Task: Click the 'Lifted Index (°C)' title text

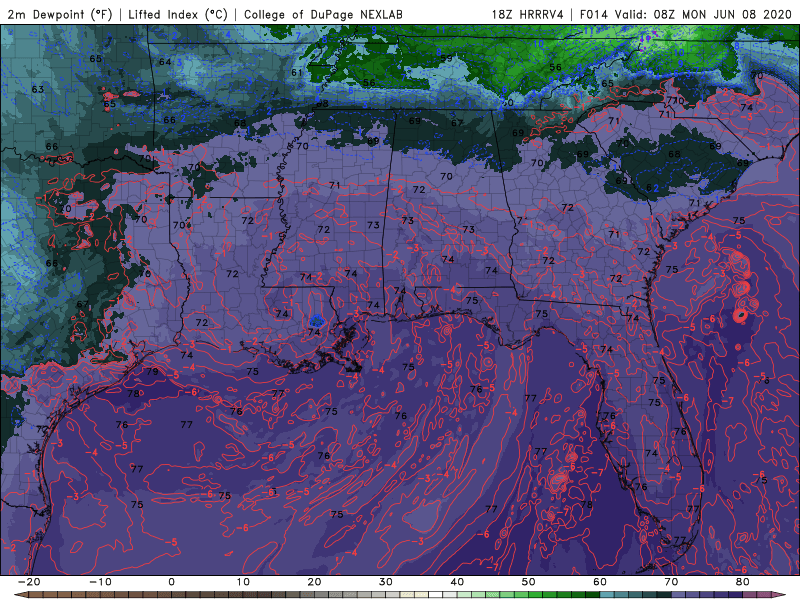Action: (178, 14)
